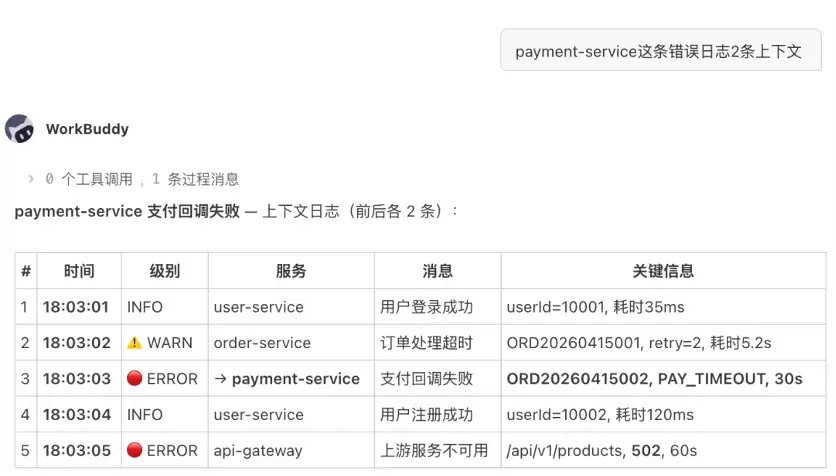Expand the tool calls and process messages chevron

pos(31,179)
